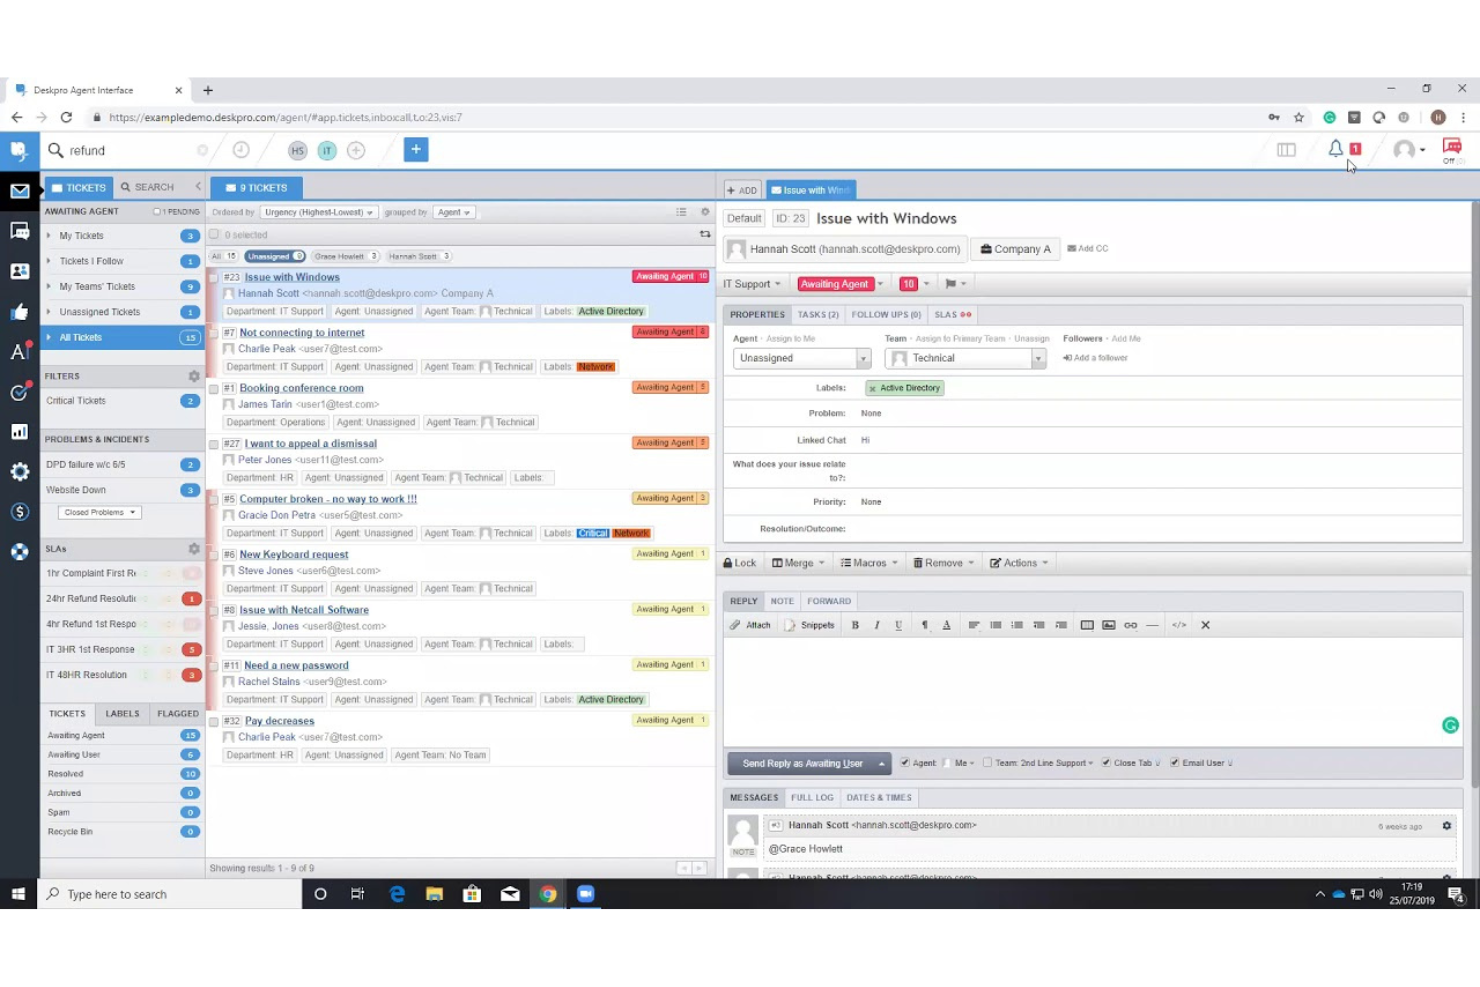Open the admin settings gear in sidebar

(x=19, y=470)
